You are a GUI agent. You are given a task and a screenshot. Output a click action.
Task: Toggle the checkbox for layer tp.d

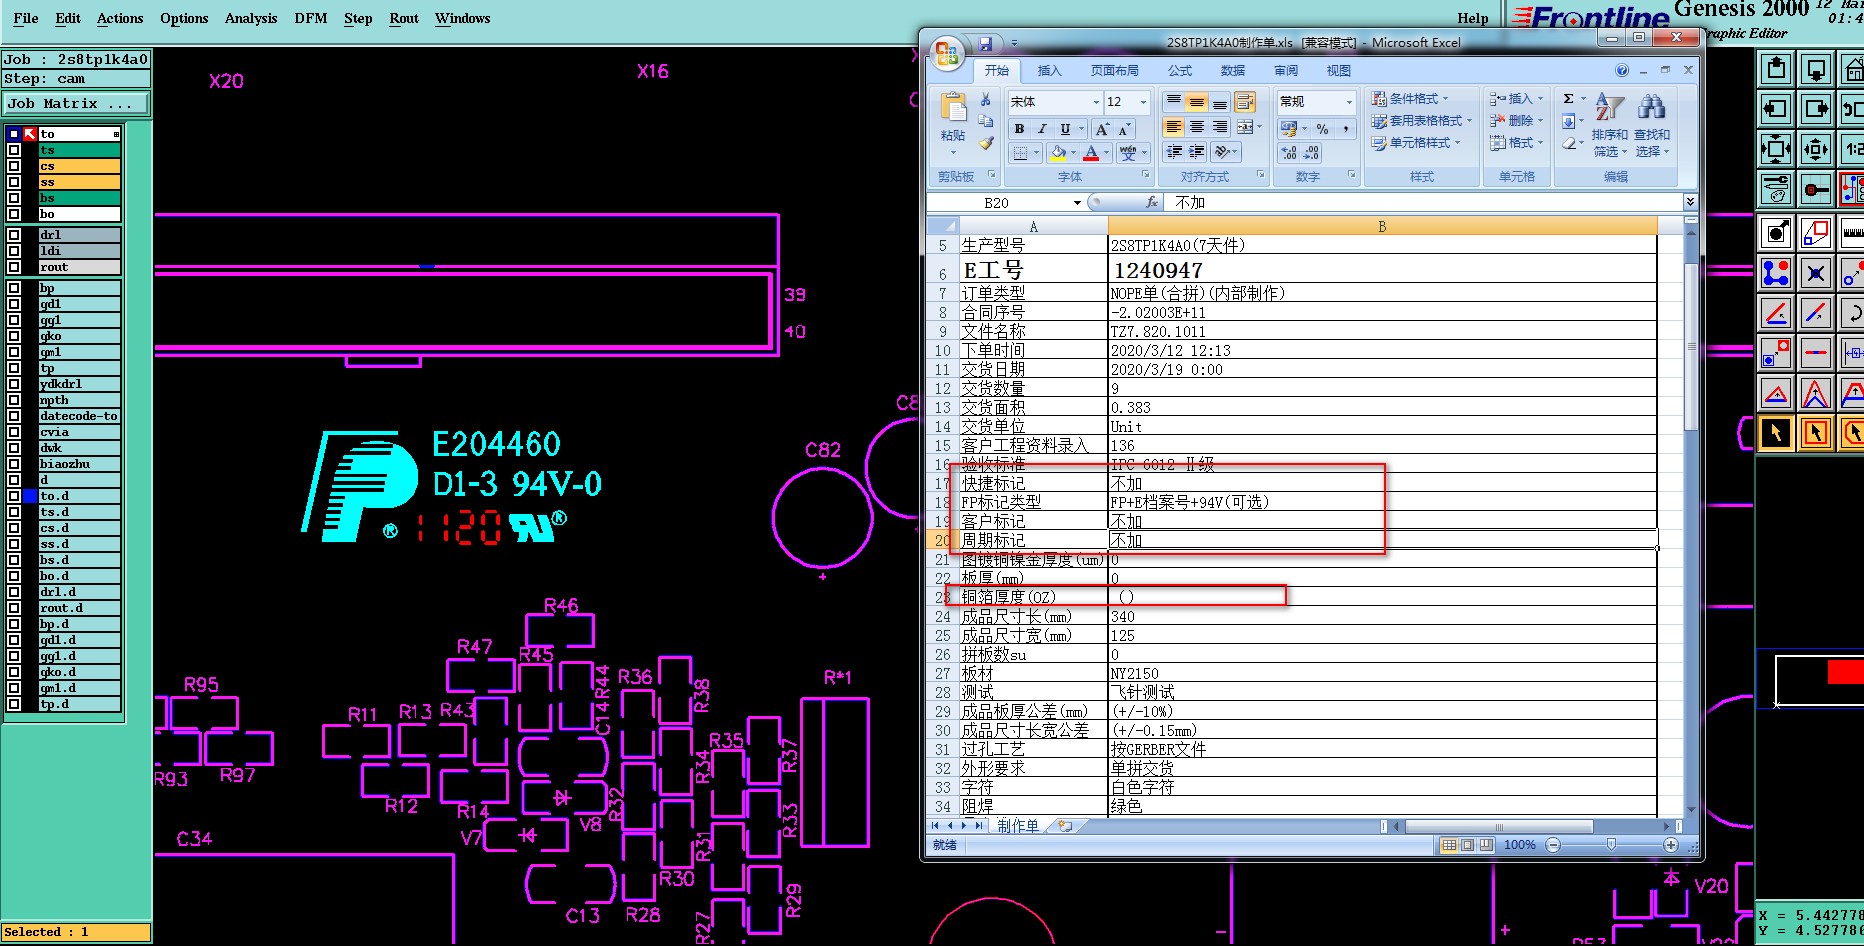click(x=14, y=704)
